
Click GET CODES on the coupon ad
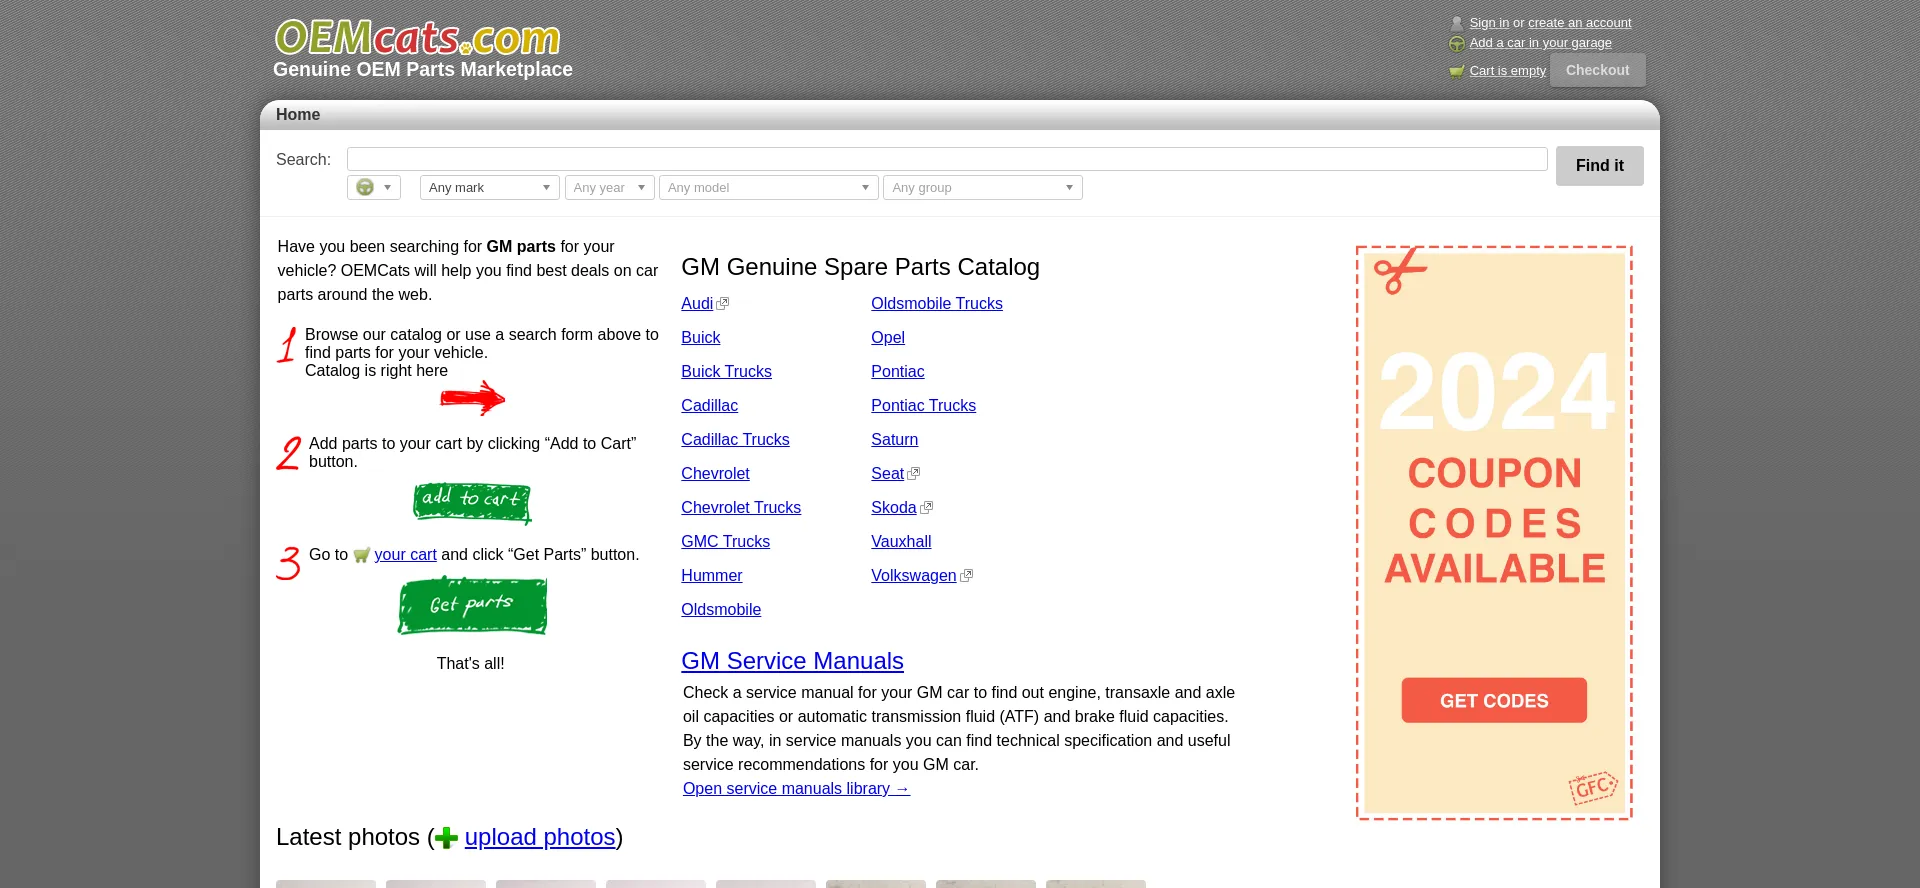point(1494,700)
